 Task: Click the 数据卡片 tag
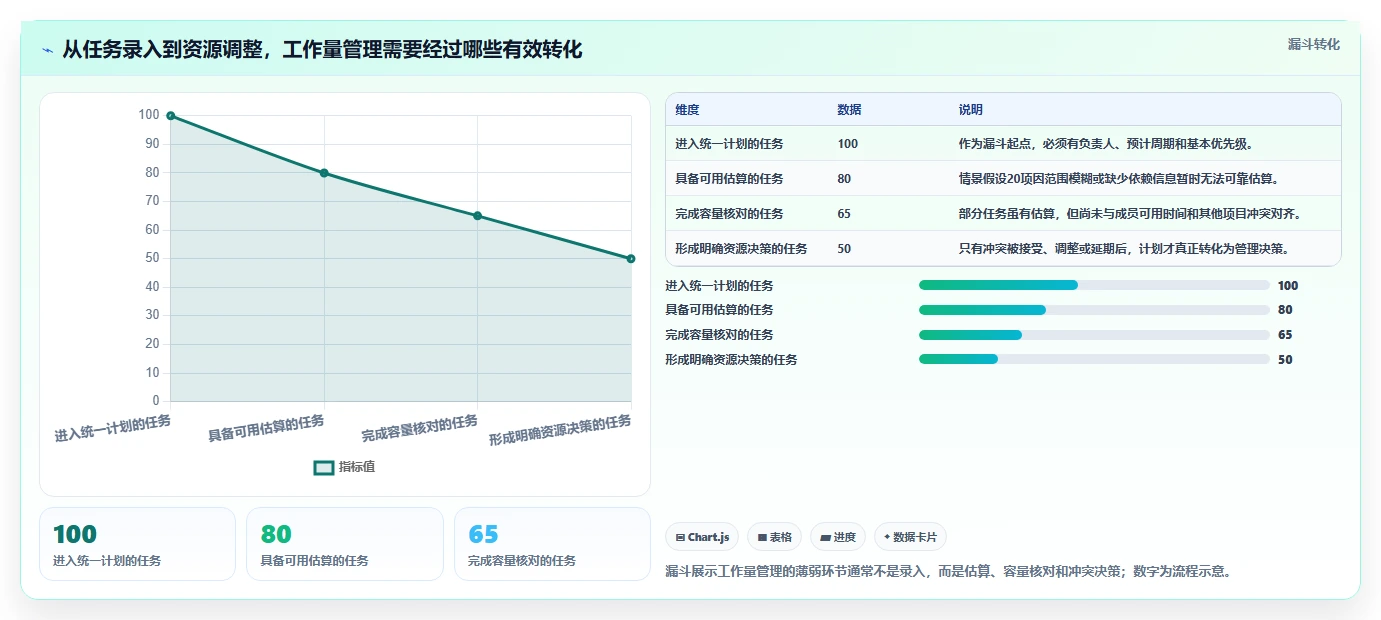tap(911, 537)
